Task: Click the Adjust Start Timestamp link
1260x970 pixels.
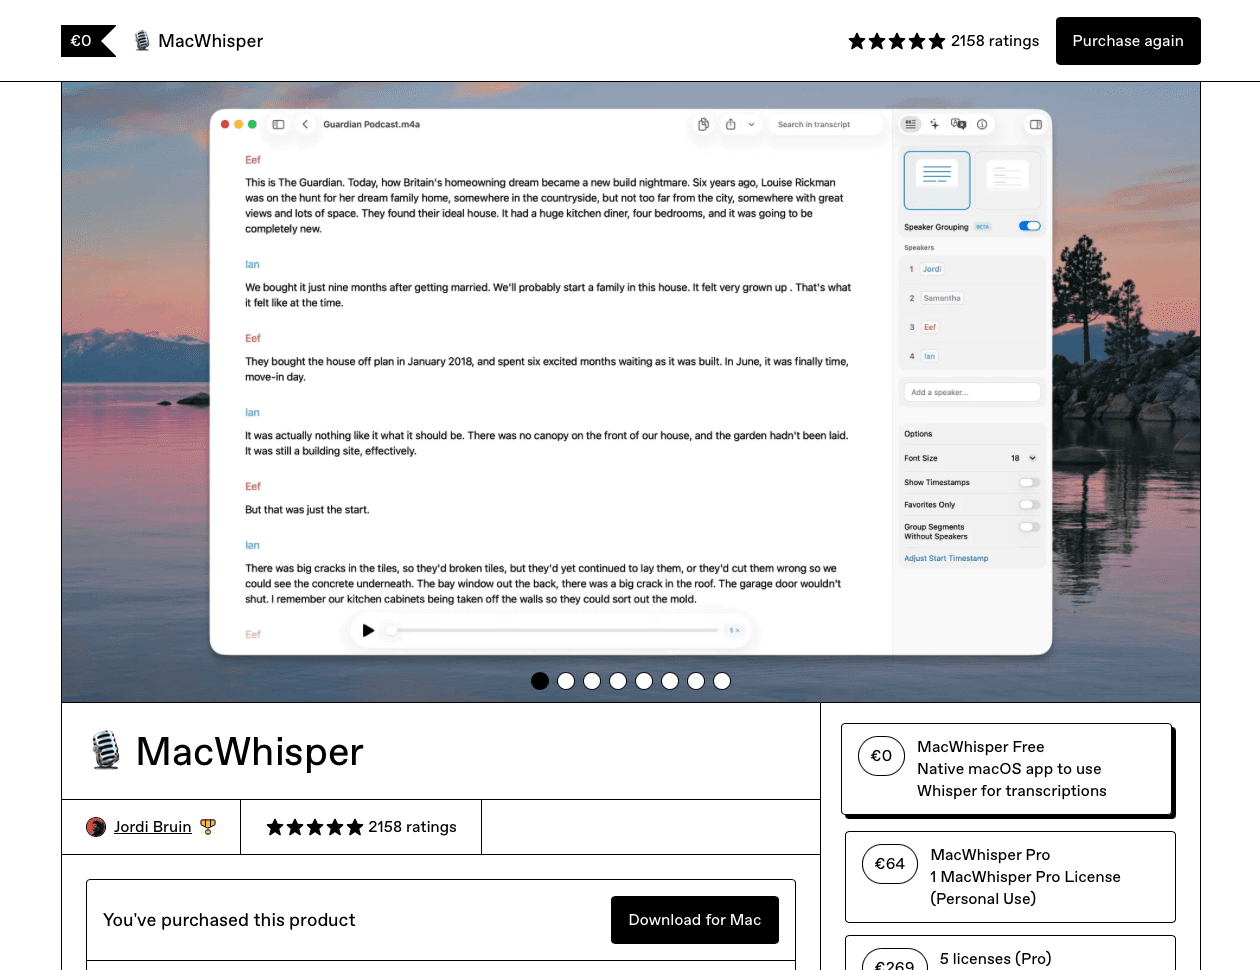Action: 946,558
